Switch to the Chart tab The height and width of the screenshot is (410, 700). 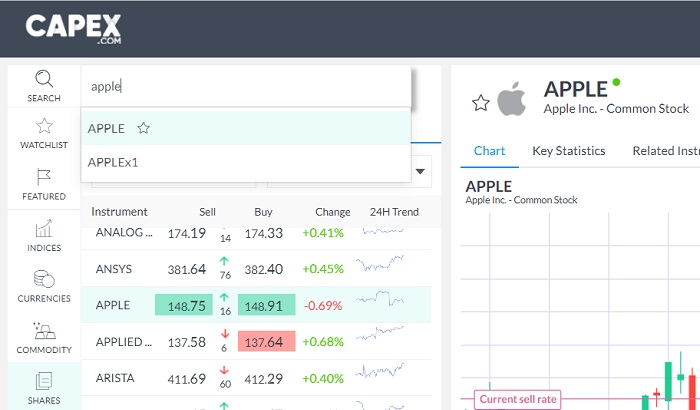click(489, 151)
